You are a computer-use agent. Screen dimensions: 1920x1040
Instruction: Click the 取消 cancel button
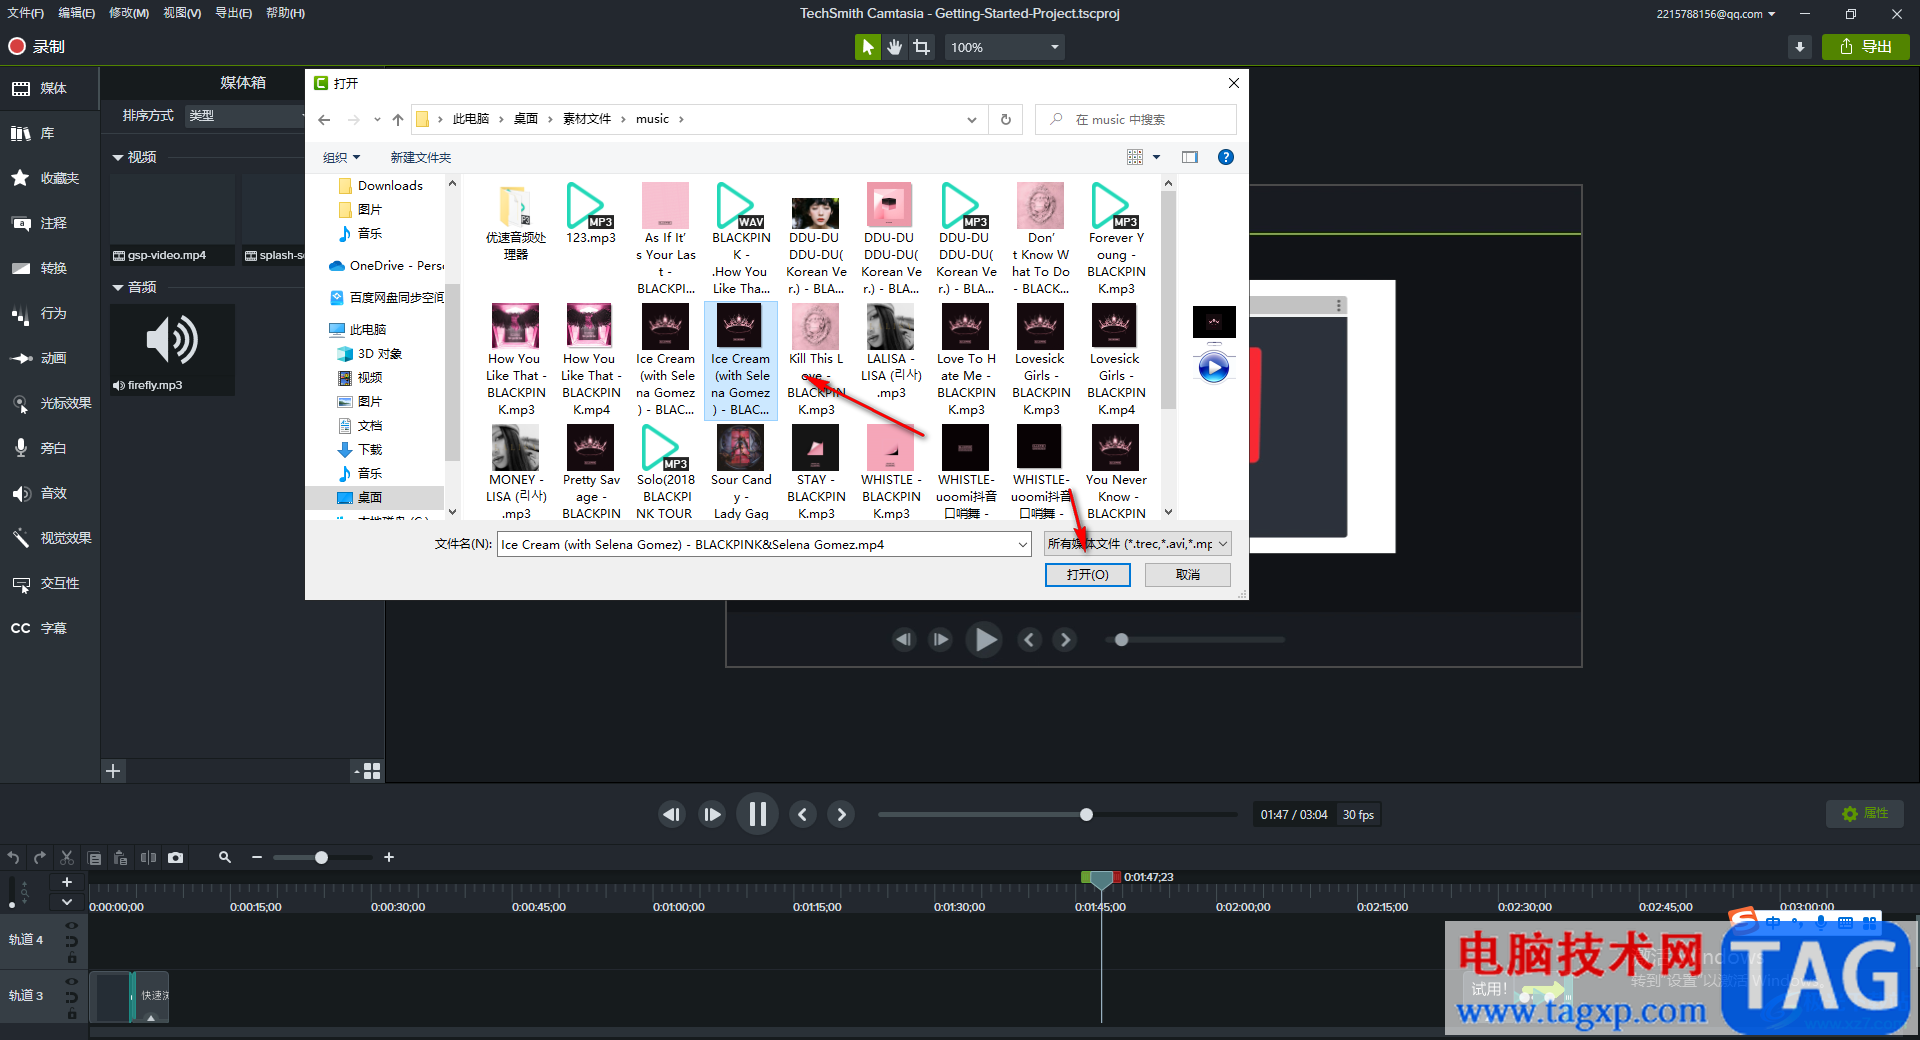(1188, 575)
